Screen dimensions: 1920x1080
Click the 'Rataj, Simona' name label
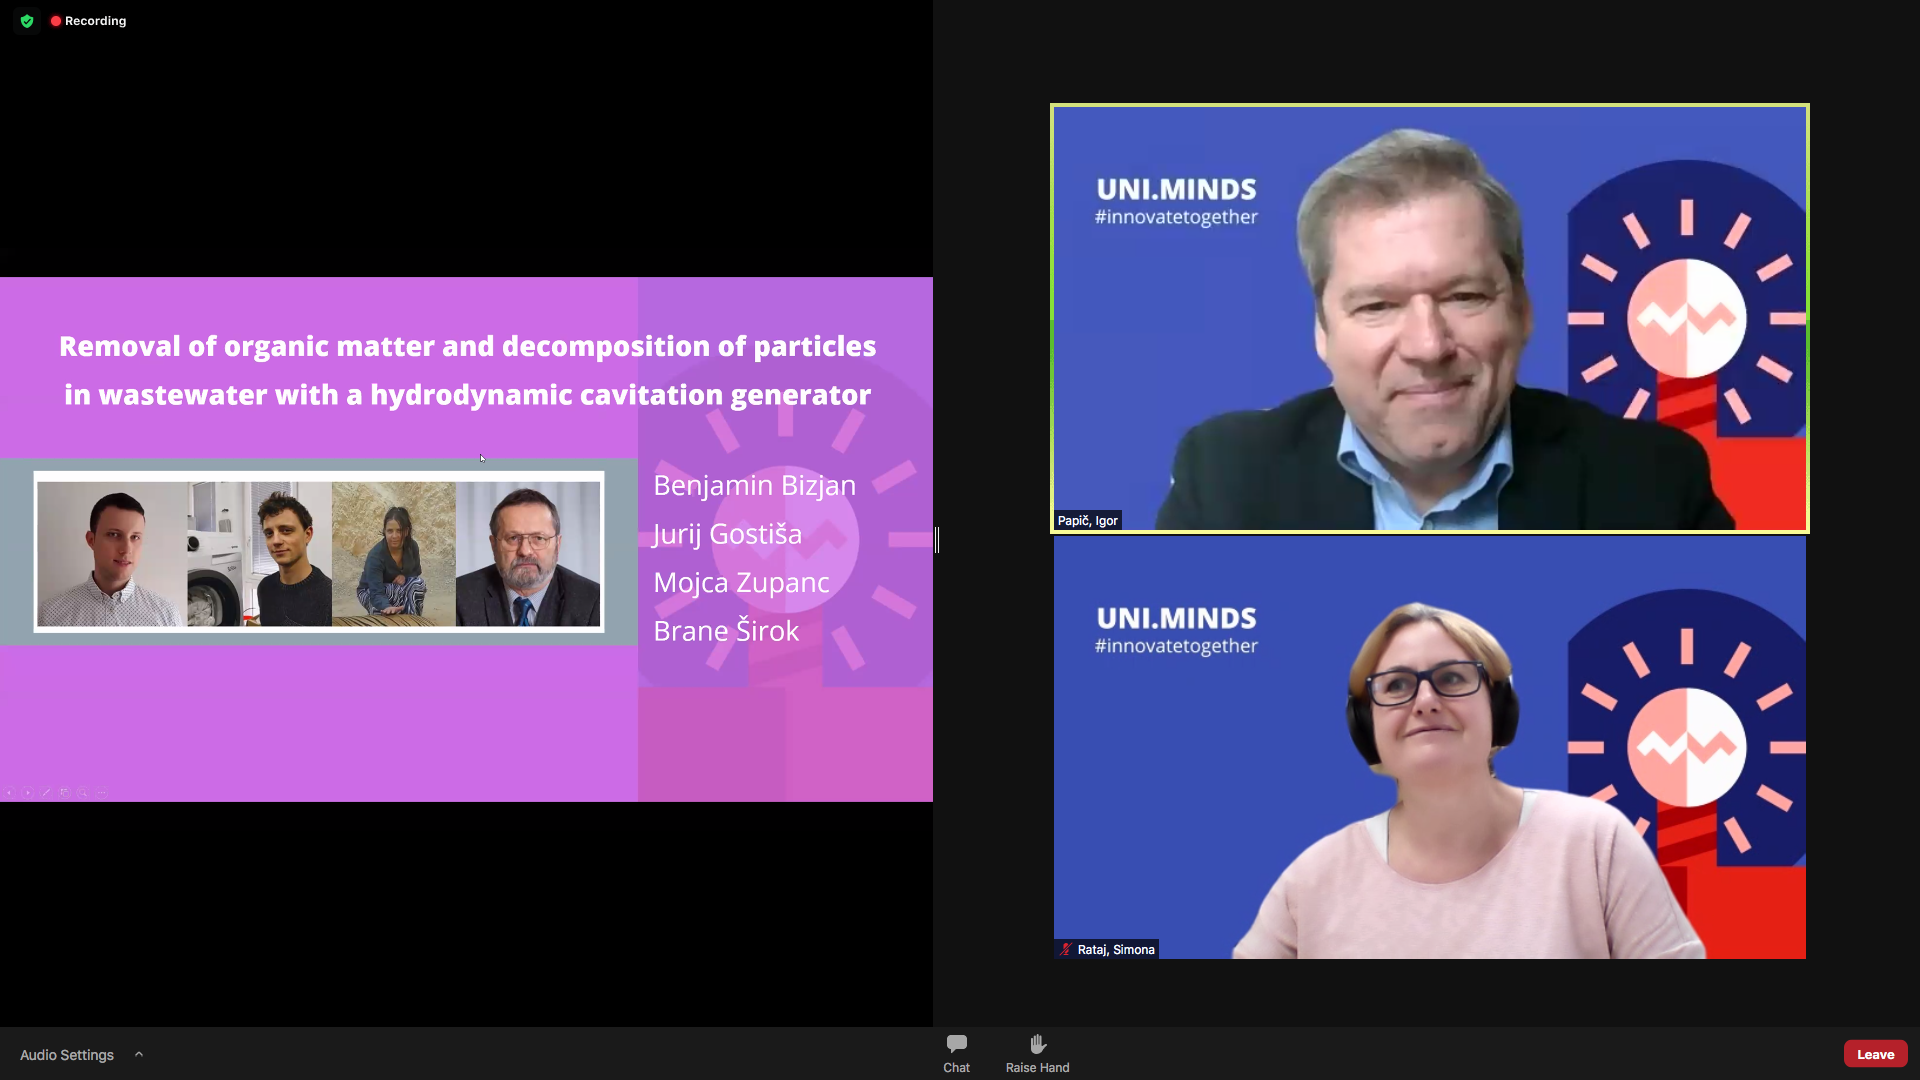(x=1116, y=949)
